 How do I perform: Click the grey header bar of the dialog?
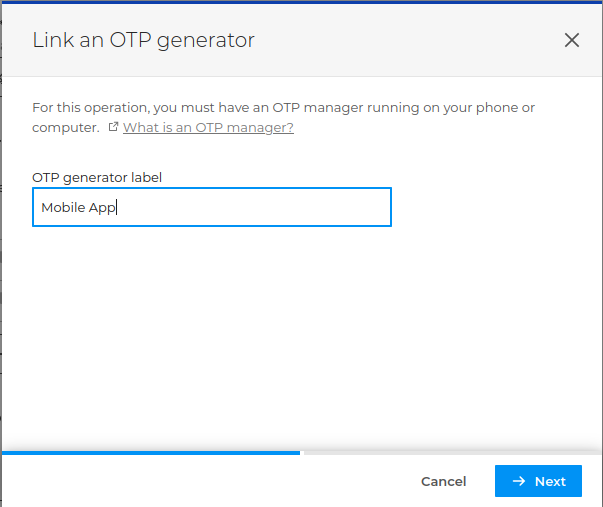click(x=400, y=40)
